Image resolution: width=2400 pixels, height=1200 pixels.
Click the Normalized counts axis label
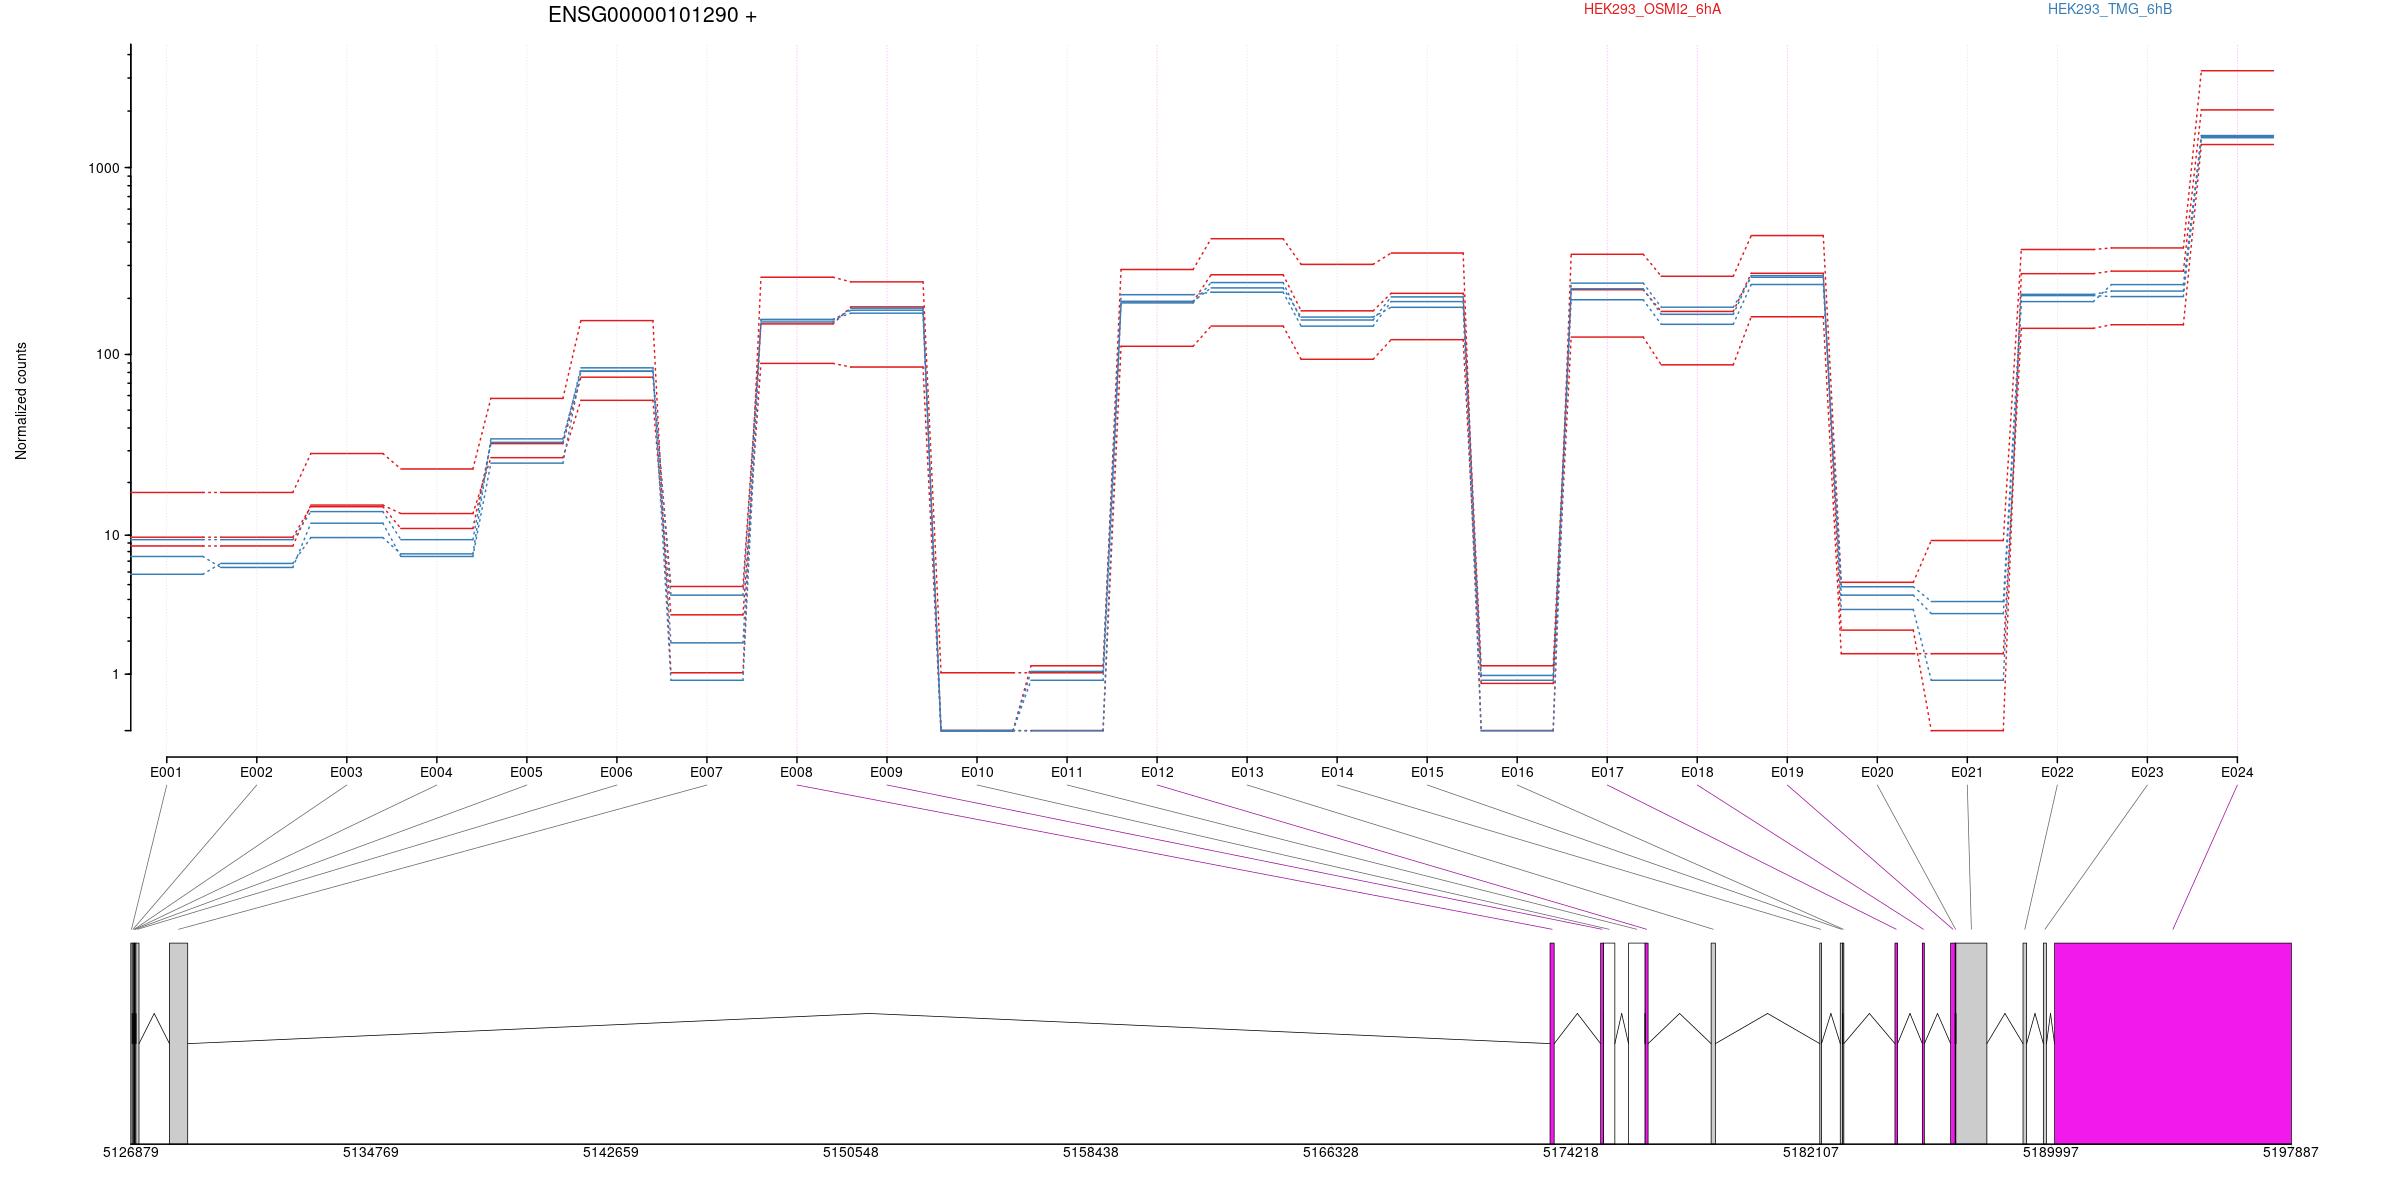pyautogui.click(x=21, y=401)
